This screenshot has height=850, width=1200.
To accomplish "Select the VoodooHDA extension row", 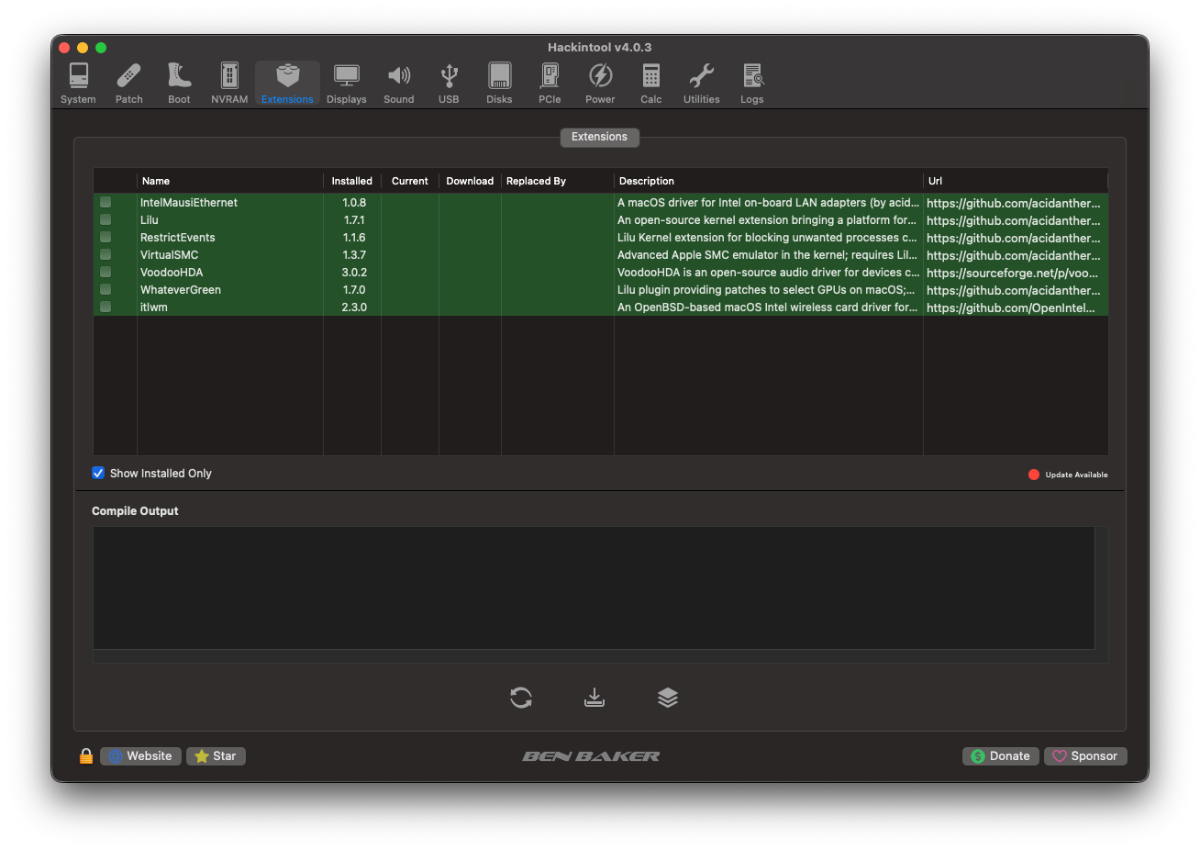I will (601, 272).
